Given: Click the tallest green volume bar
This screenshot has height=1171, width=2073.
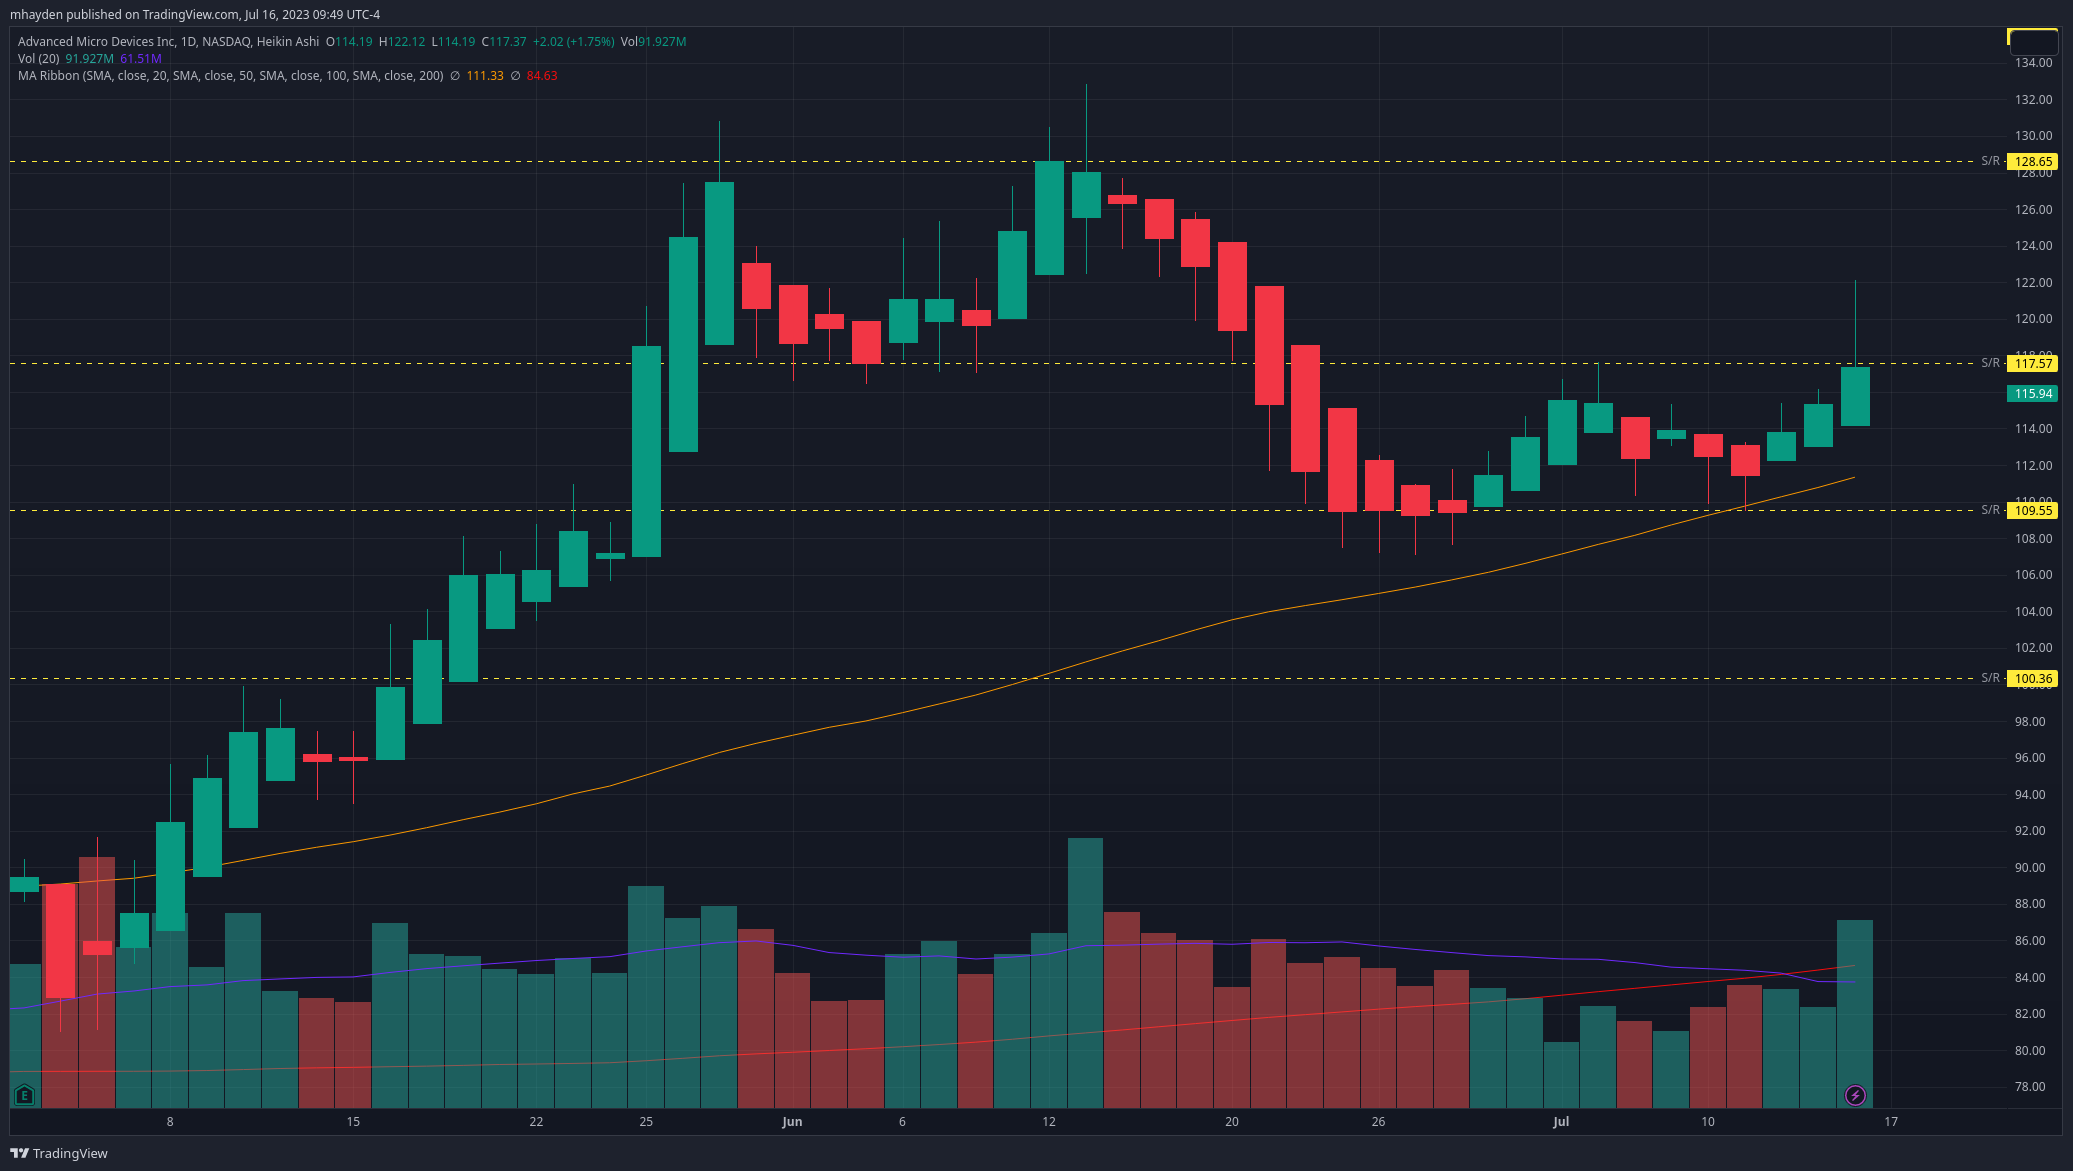Looking at the screenshot, I should click(1085, 973).
